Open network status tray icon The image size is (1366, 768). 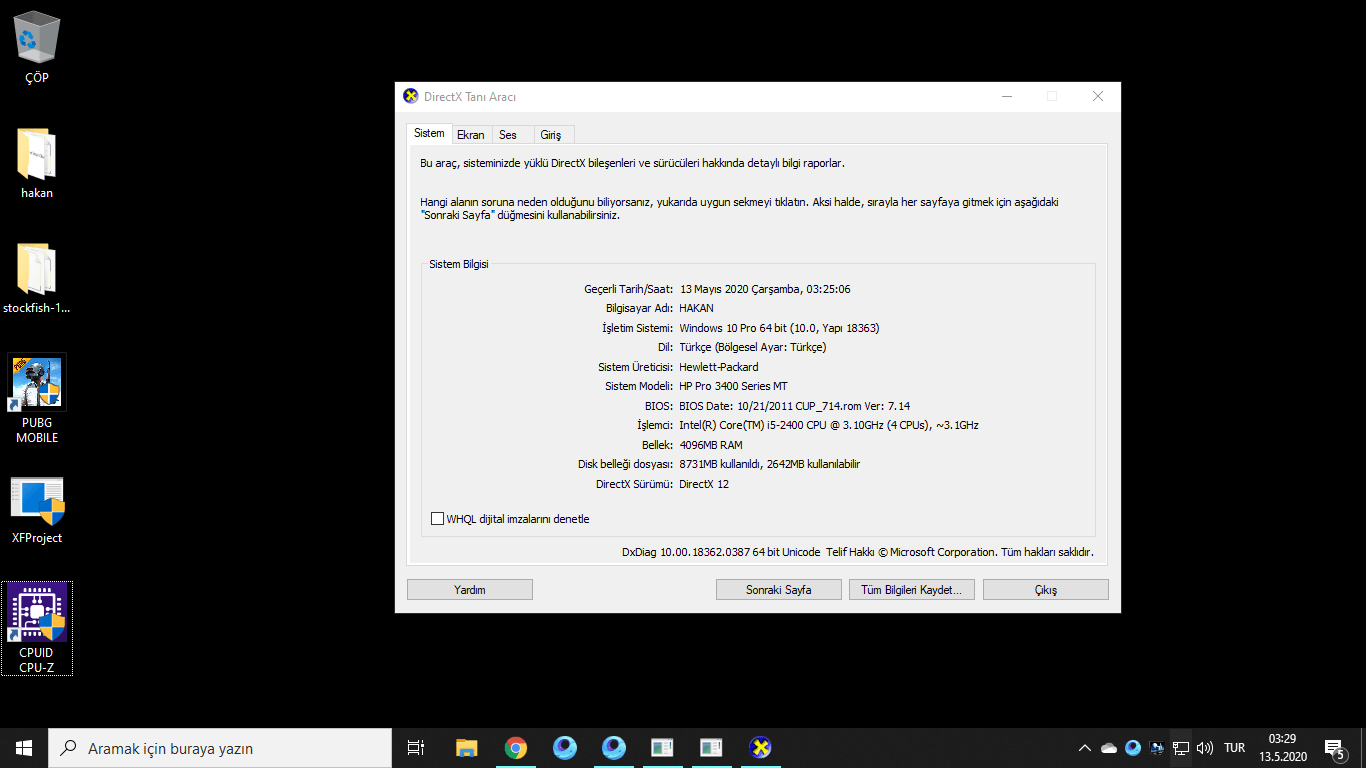click(1181, 748)
